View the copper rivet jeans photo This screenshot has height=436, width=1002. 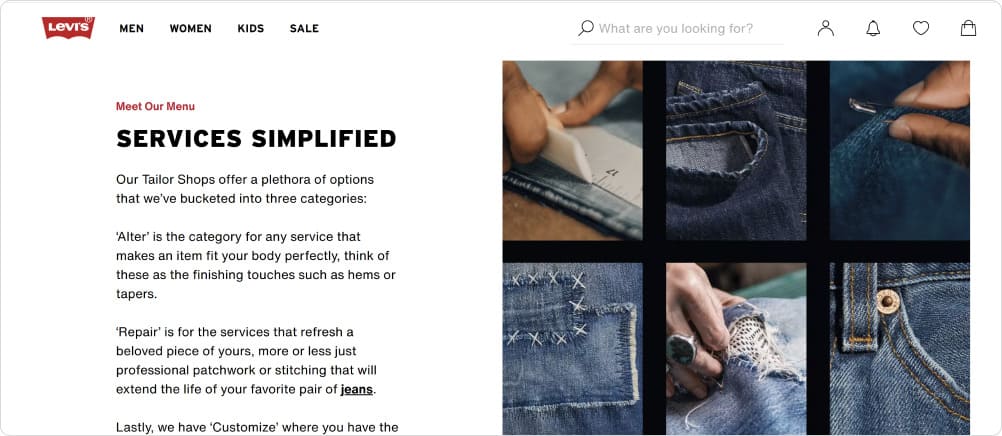click(x=899, y=348)
